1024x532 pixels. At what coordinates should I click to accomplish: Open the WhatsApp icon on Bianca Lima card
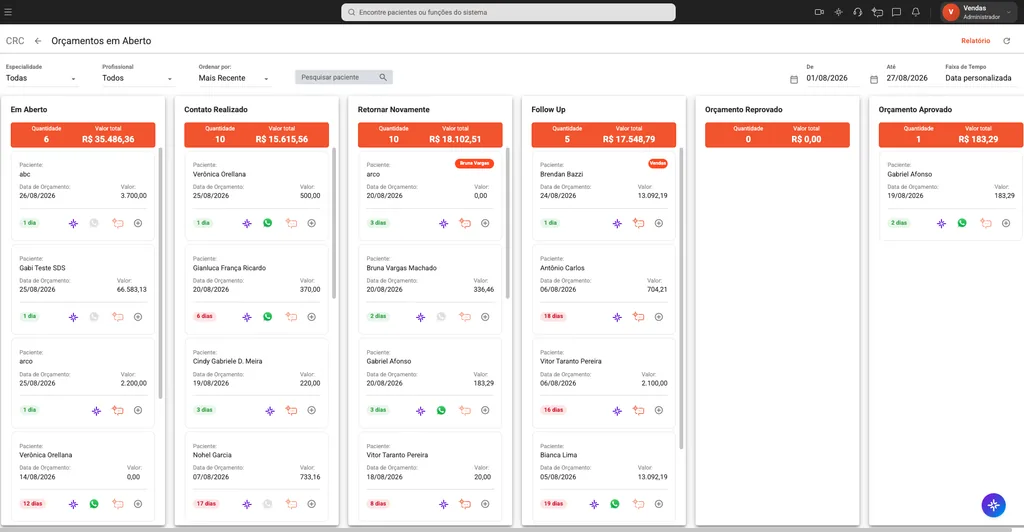pyautogui.click(x=615, y=503)
